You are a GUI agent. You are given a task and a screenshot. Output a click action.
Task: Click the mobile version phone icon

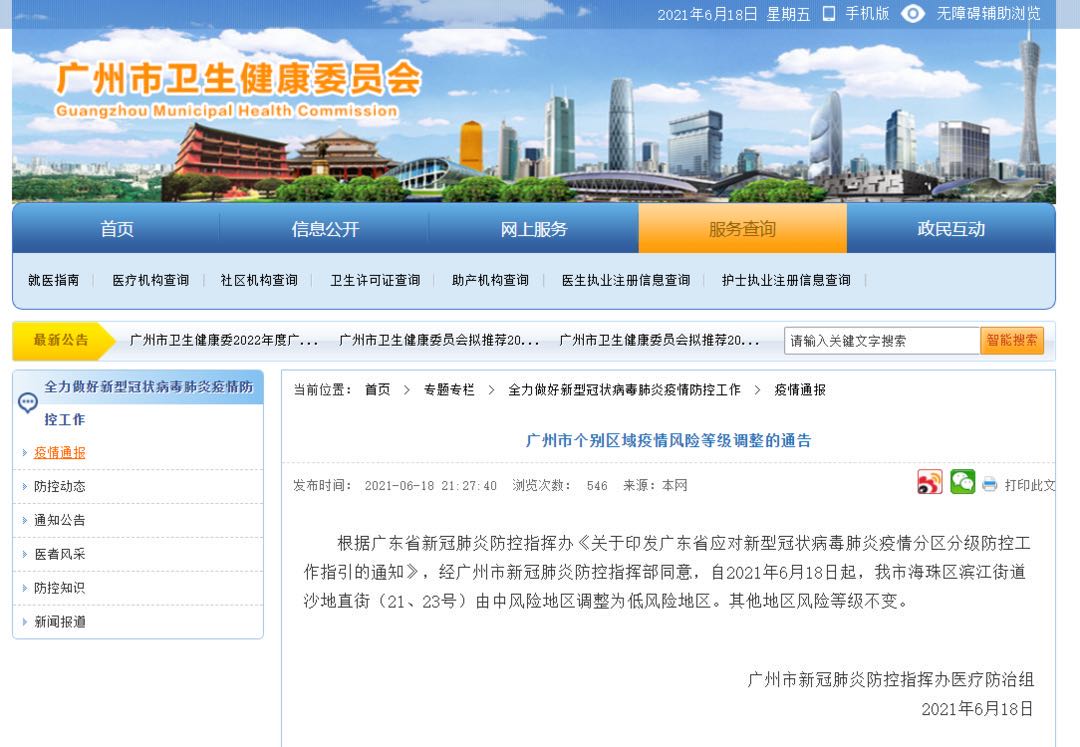pyautogui.click(x=828, y=14)
